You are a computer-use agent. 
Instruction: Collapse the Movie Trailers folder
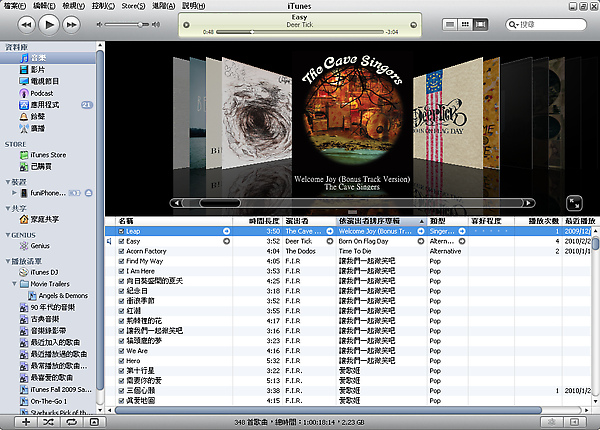[x=14, y=283]
